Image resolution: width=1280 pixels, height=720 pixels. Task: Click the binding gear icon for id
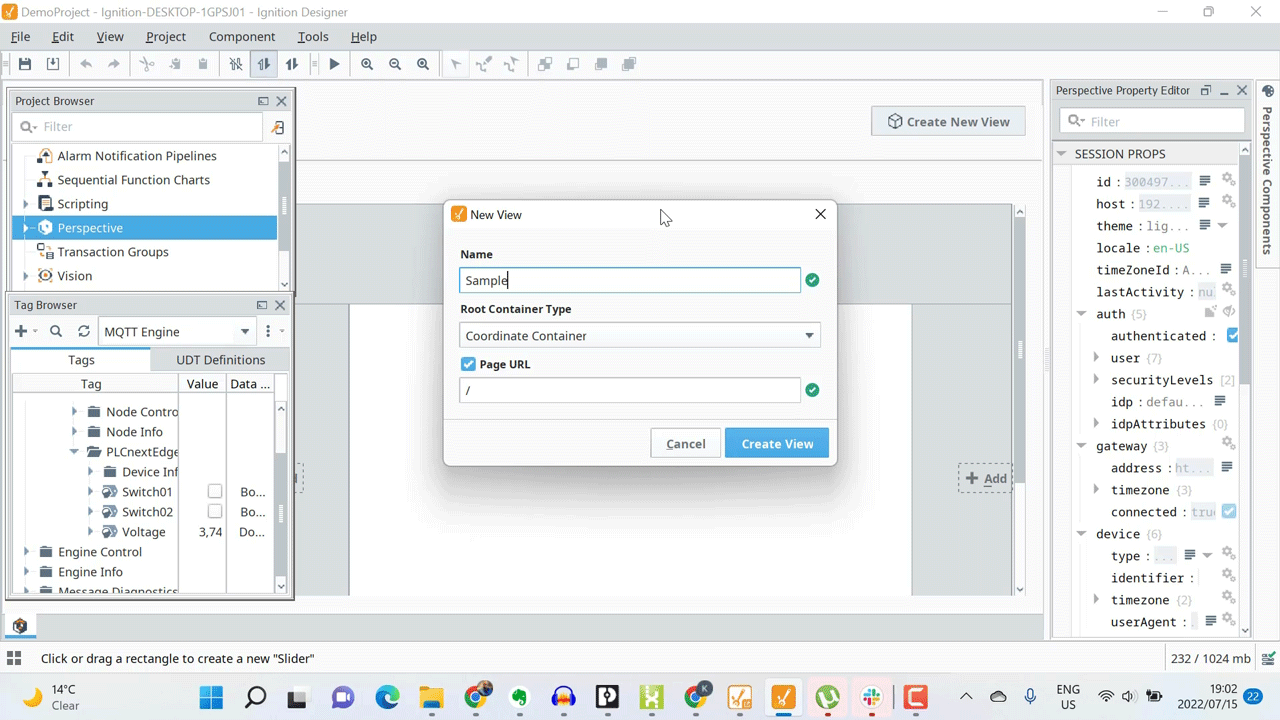(x=1228, y=181)
